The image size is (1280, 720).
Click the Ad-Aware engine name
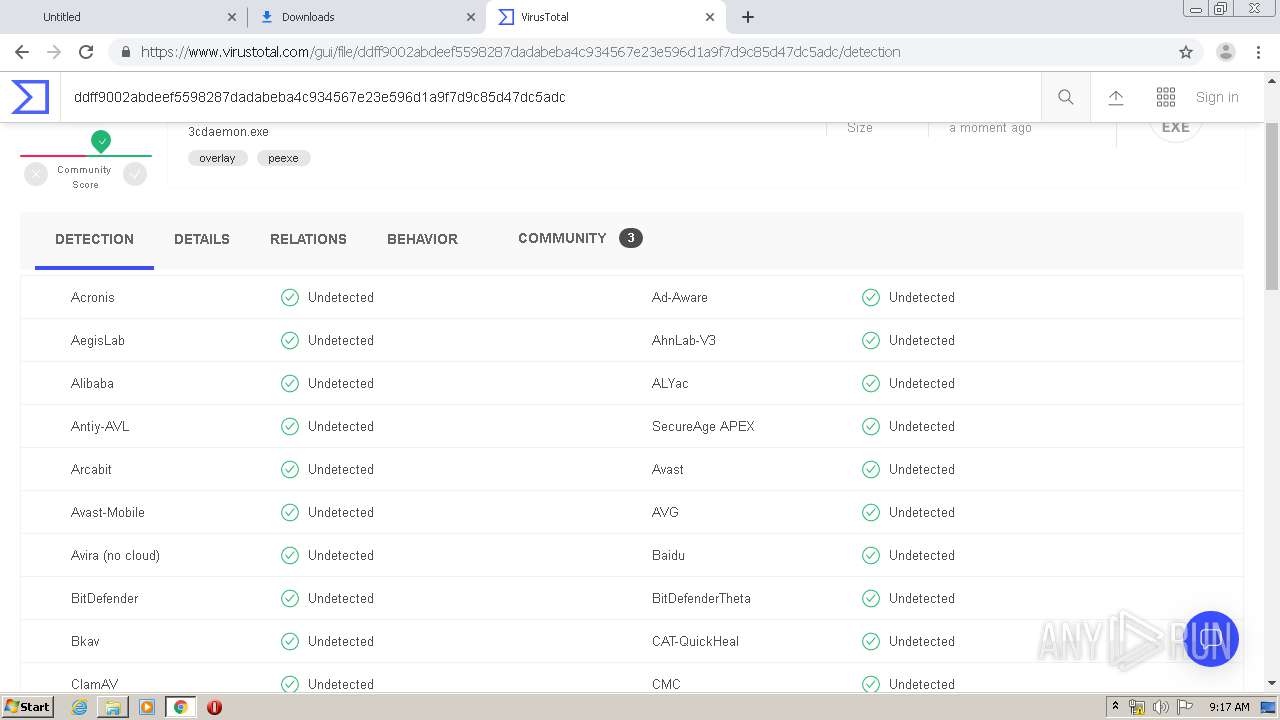[x=680, y=297]
